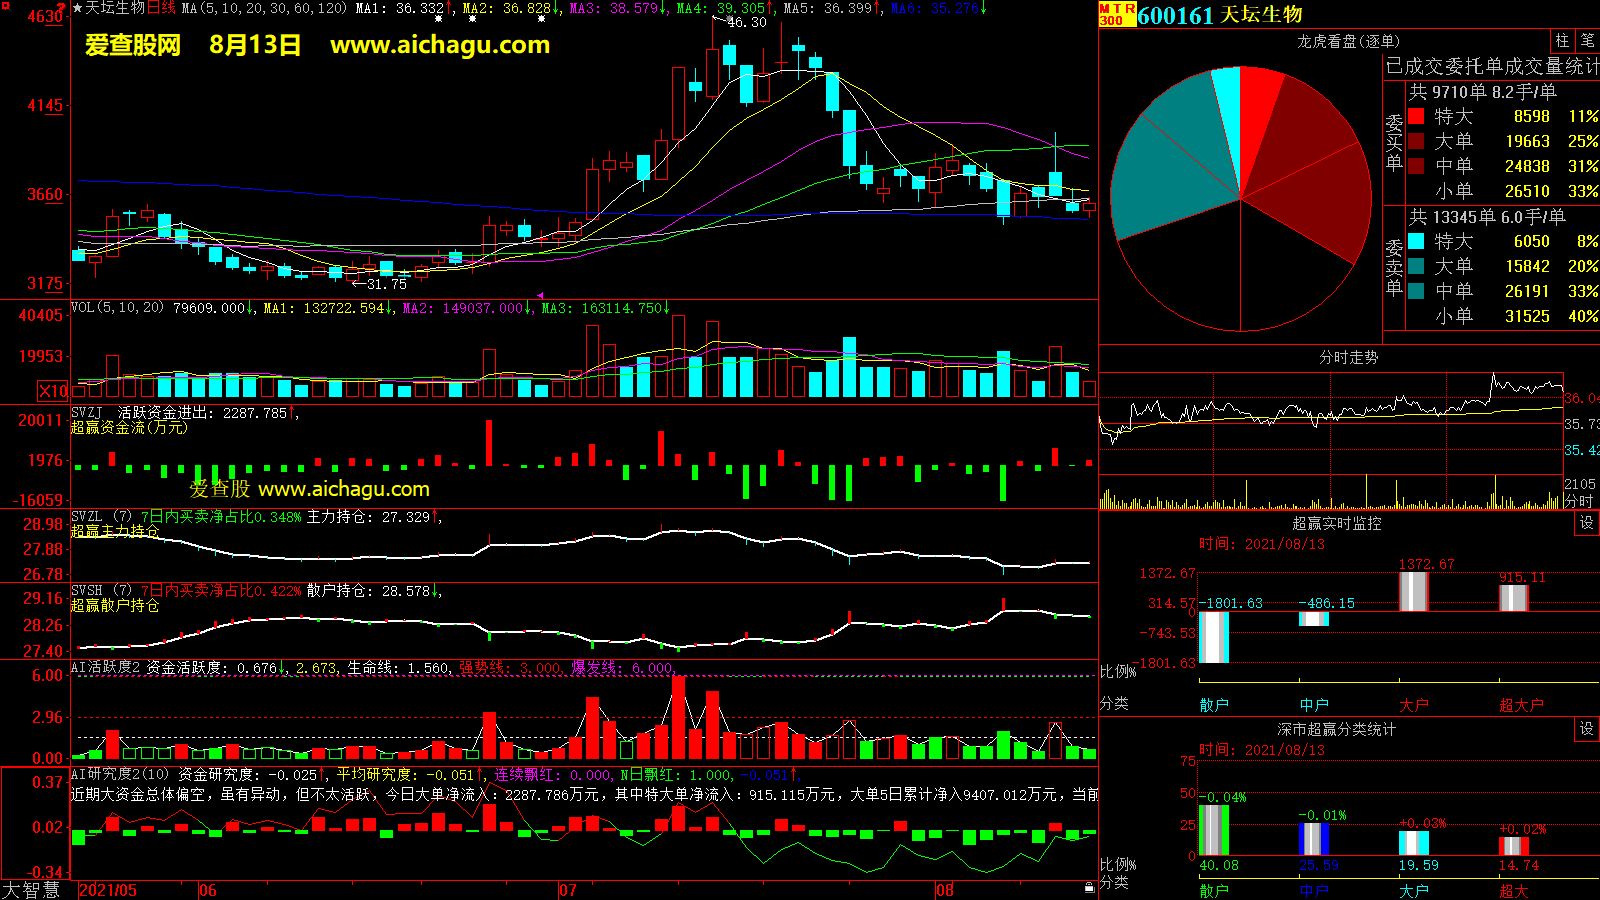Click the small red square icon in top-left corner
This screenshot has height=900, width=1600.
tap(5, 5)
